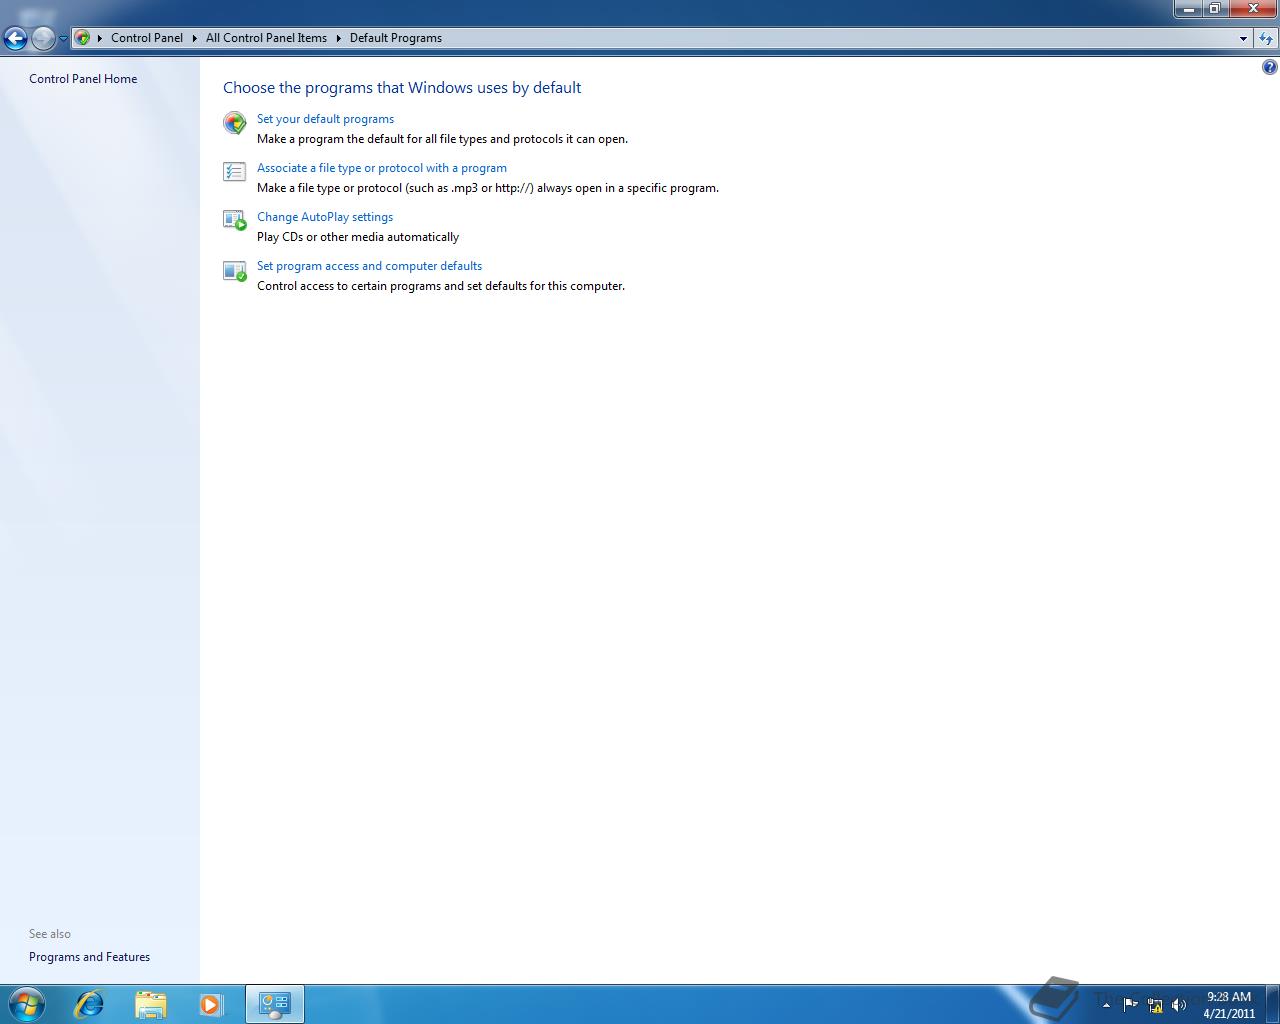Click the Forward navigation arrow
Viewport: 1280px width, 1024px height.
click(42, 39)
